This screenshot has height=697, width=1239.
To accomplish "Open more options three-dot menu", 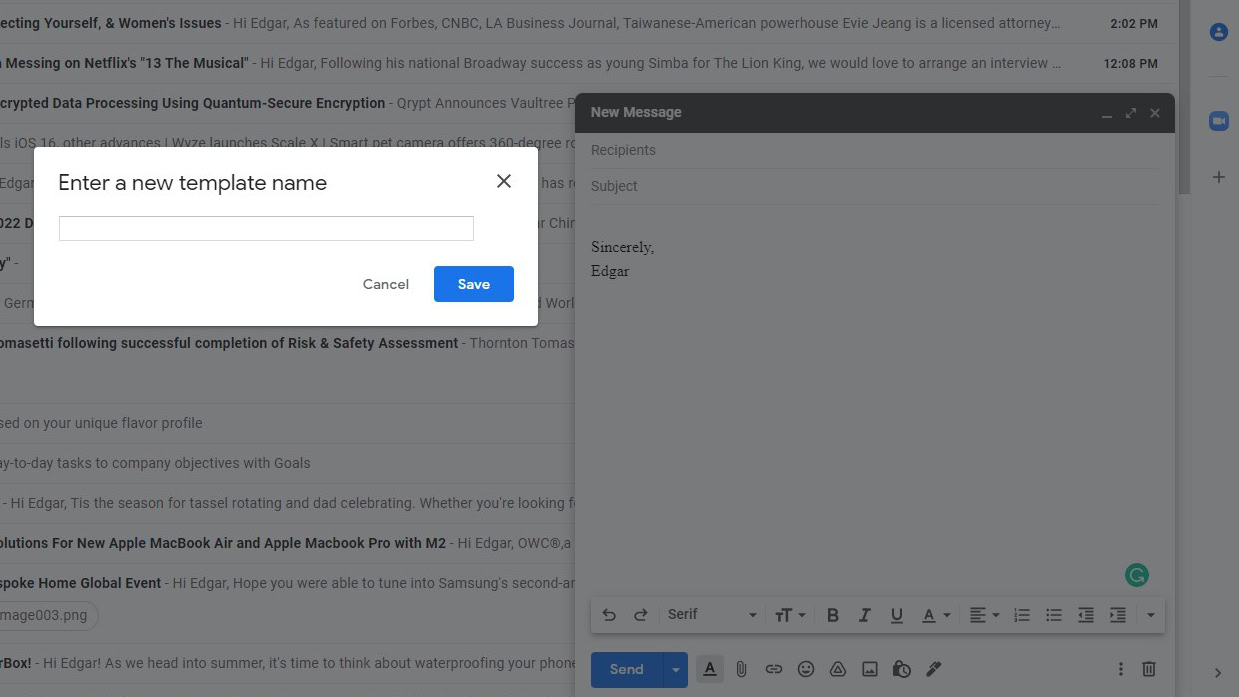I will 1120,669.
